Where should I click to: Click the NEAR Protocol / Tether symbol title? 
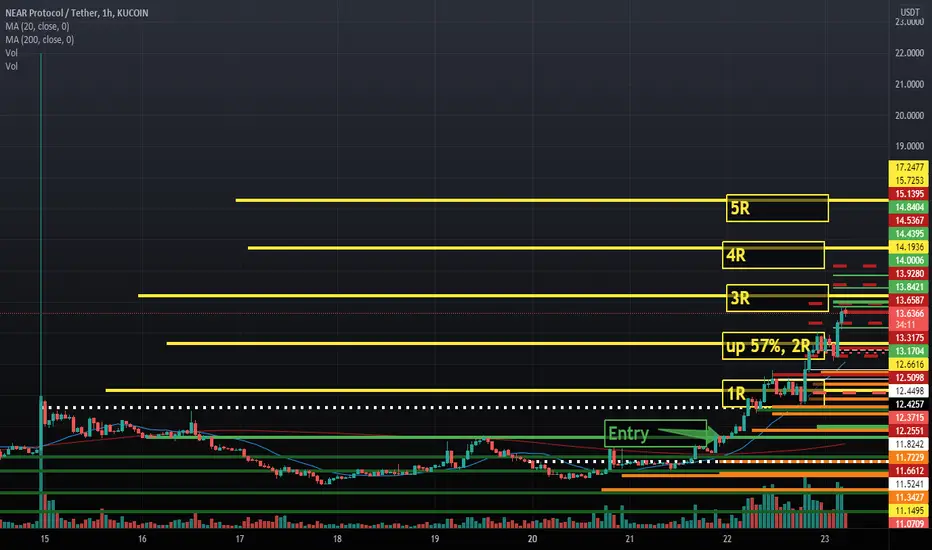(x=77, y=13)
